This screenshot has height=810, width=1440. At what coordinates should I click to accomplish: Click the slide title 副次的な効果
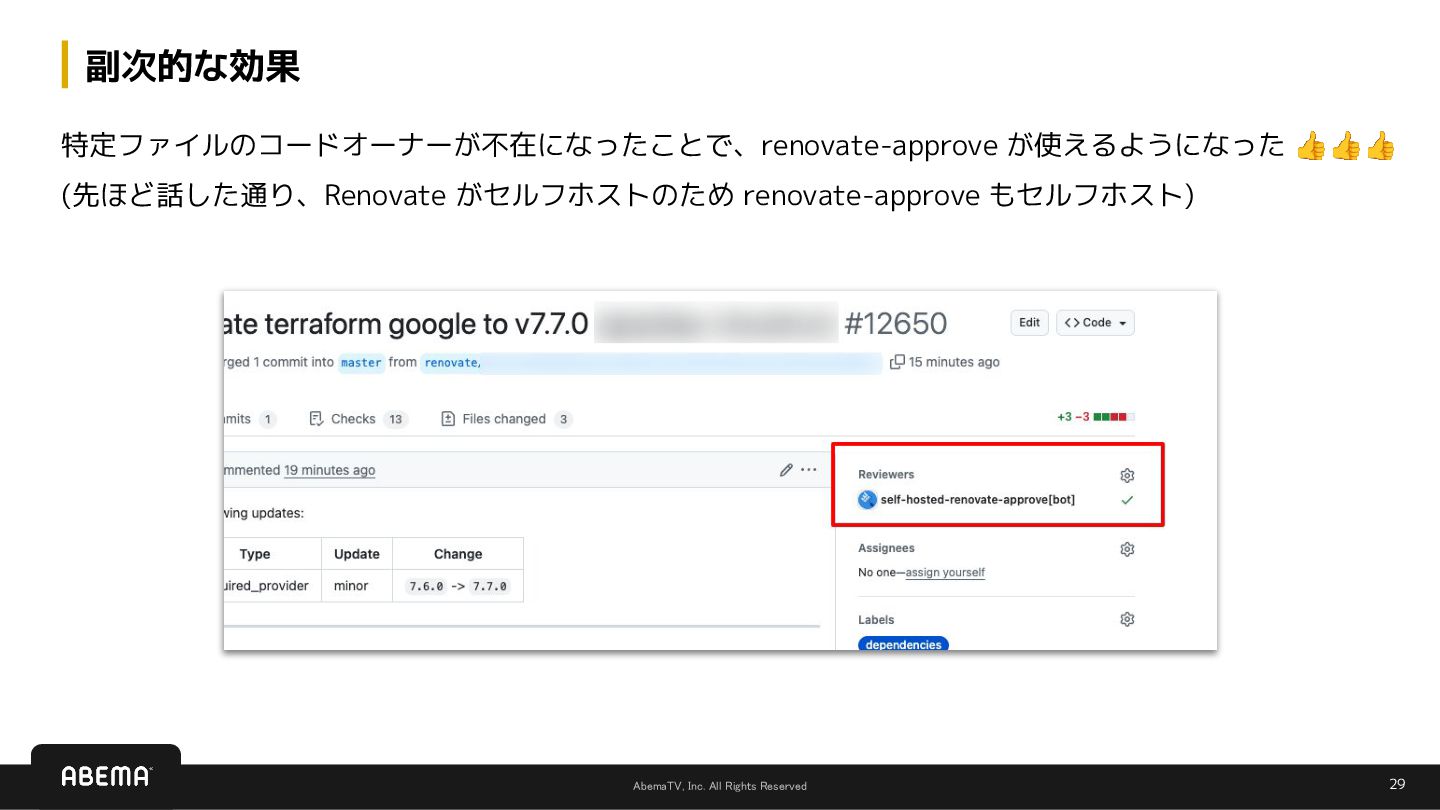[x=192, y=66]
